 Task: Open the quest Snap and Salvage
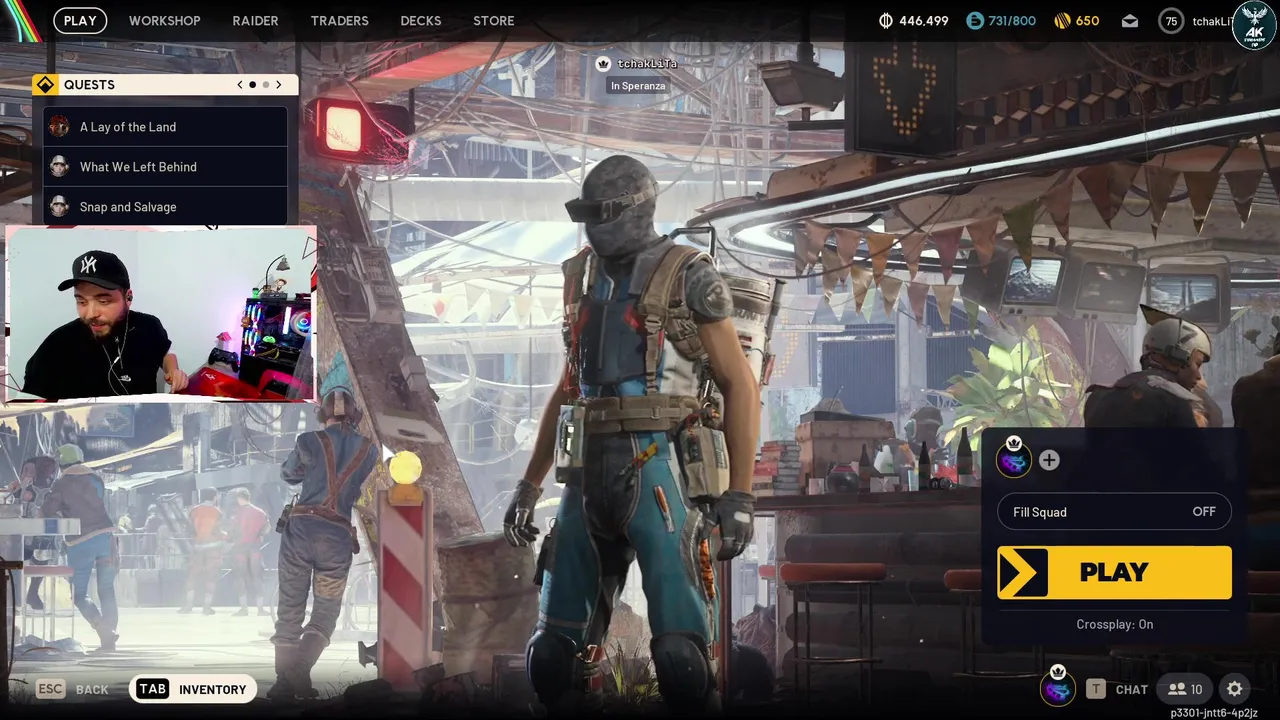tap(166, 206)
